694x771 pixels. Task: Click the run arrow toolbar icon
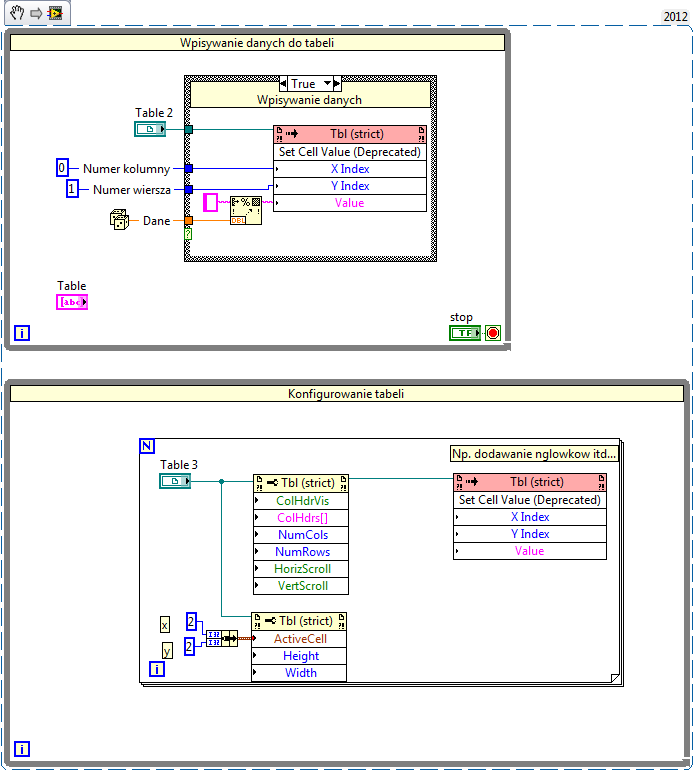[36, 13]
